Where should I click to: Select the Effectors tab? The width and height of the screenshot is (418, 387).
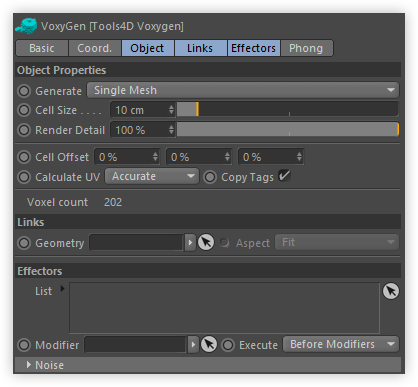(x=254, y=48)
